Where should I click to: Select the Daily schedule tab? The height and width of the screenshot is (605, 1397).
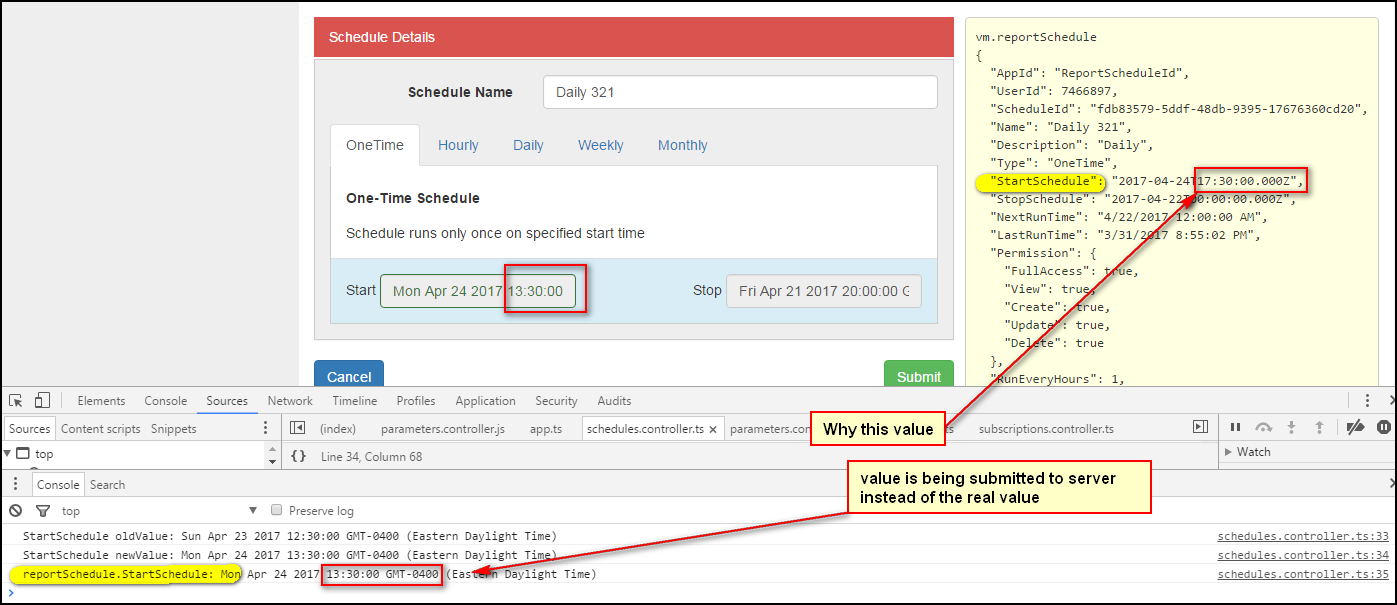point(528,145)
